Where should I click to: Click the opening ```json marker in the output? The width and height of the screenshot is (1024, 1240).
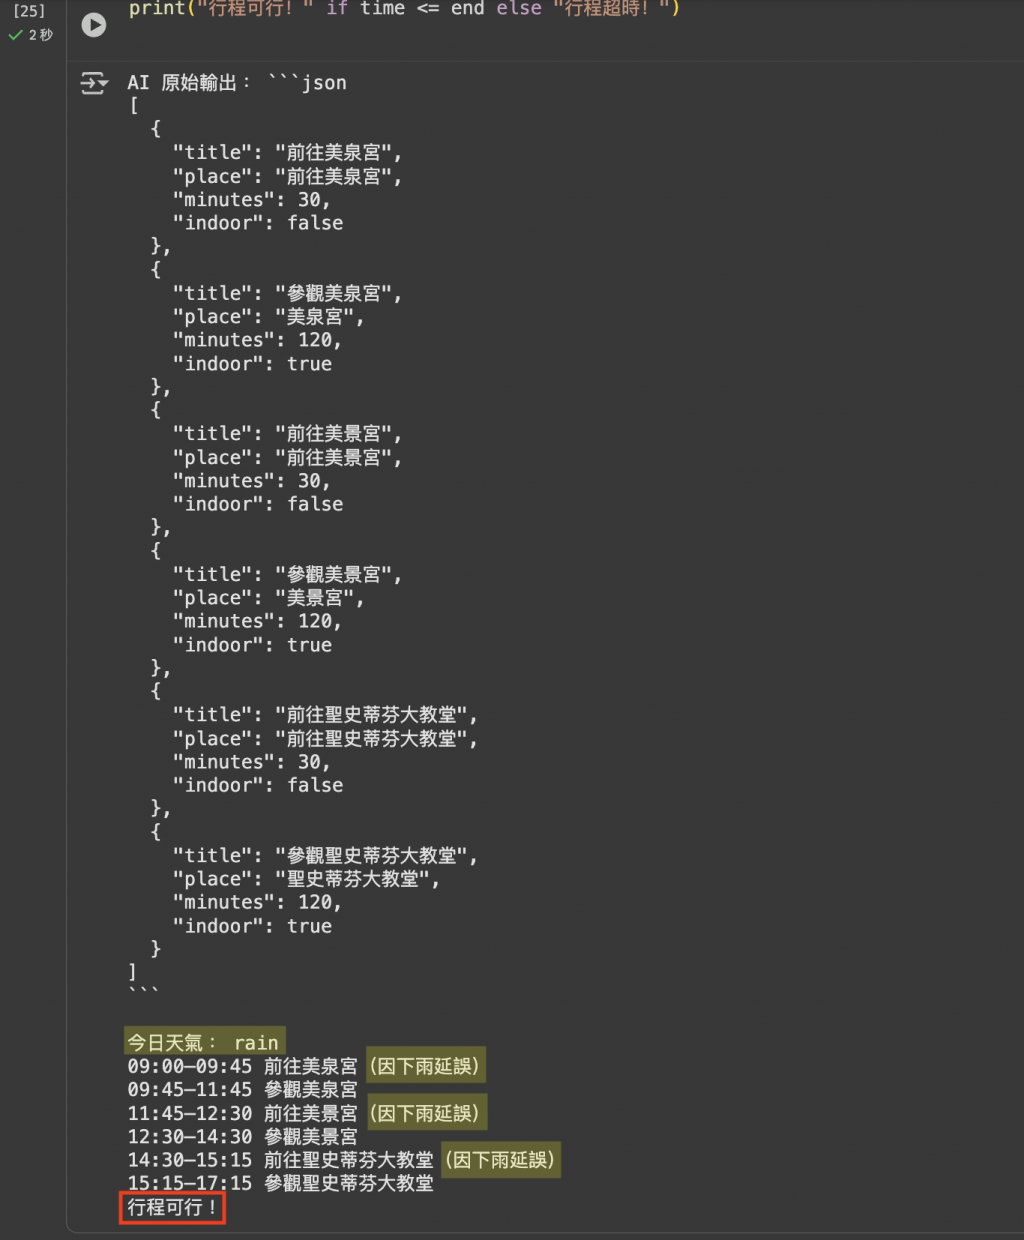[307, 83]
